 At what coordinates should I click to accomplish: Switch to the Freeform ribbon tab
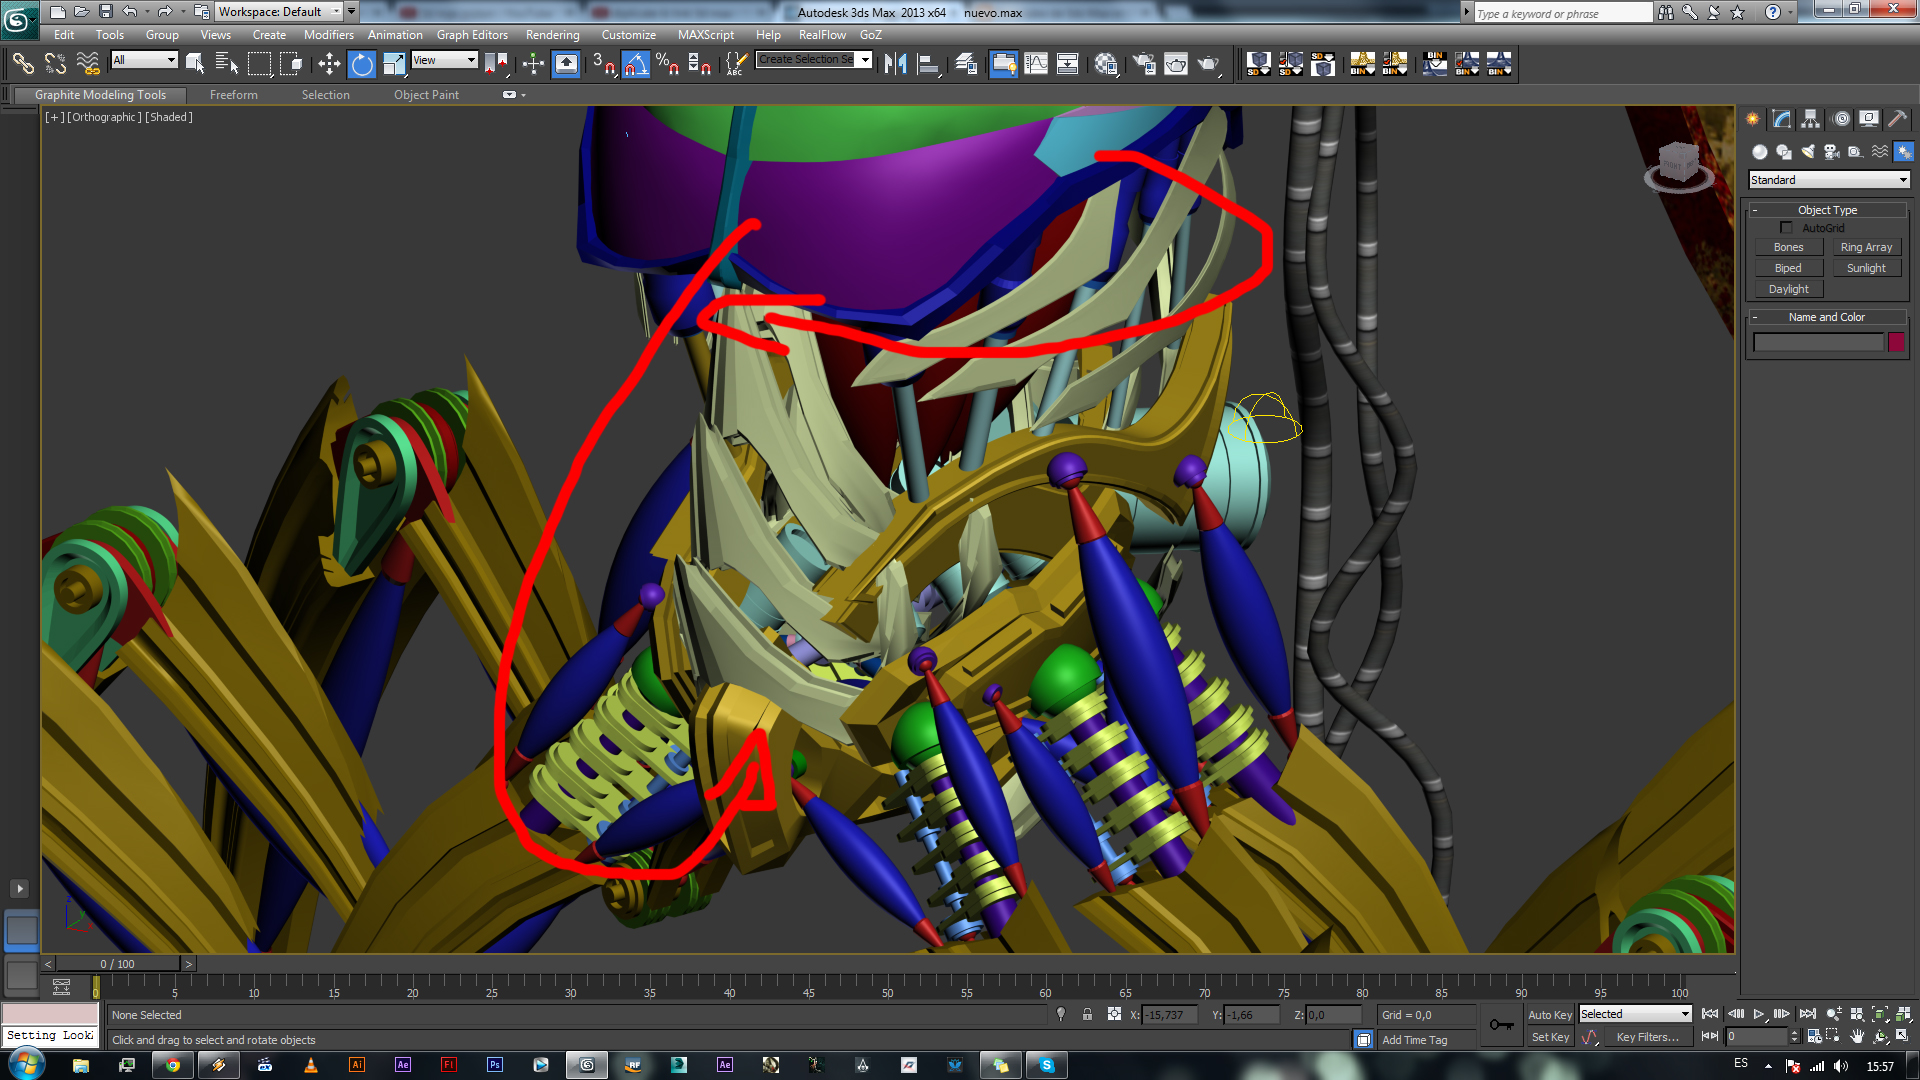tap(233, 95)
